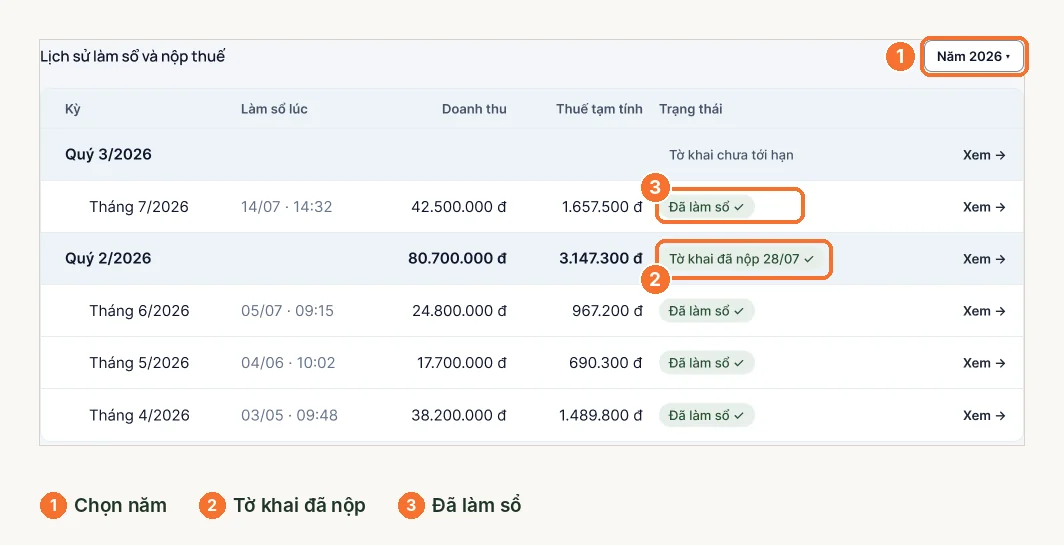The width and height of the screenshot is (1064, 545).
Task: Click the Lịch sử làm sổ và nộp thuế heading
Action: coord(132,57)
